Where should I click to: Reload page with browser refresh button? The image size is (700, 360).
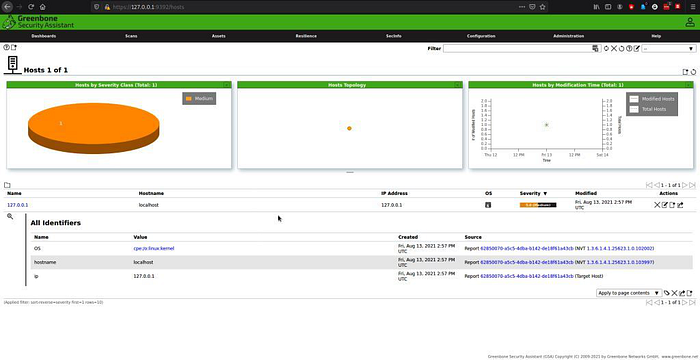coord(31,7)
